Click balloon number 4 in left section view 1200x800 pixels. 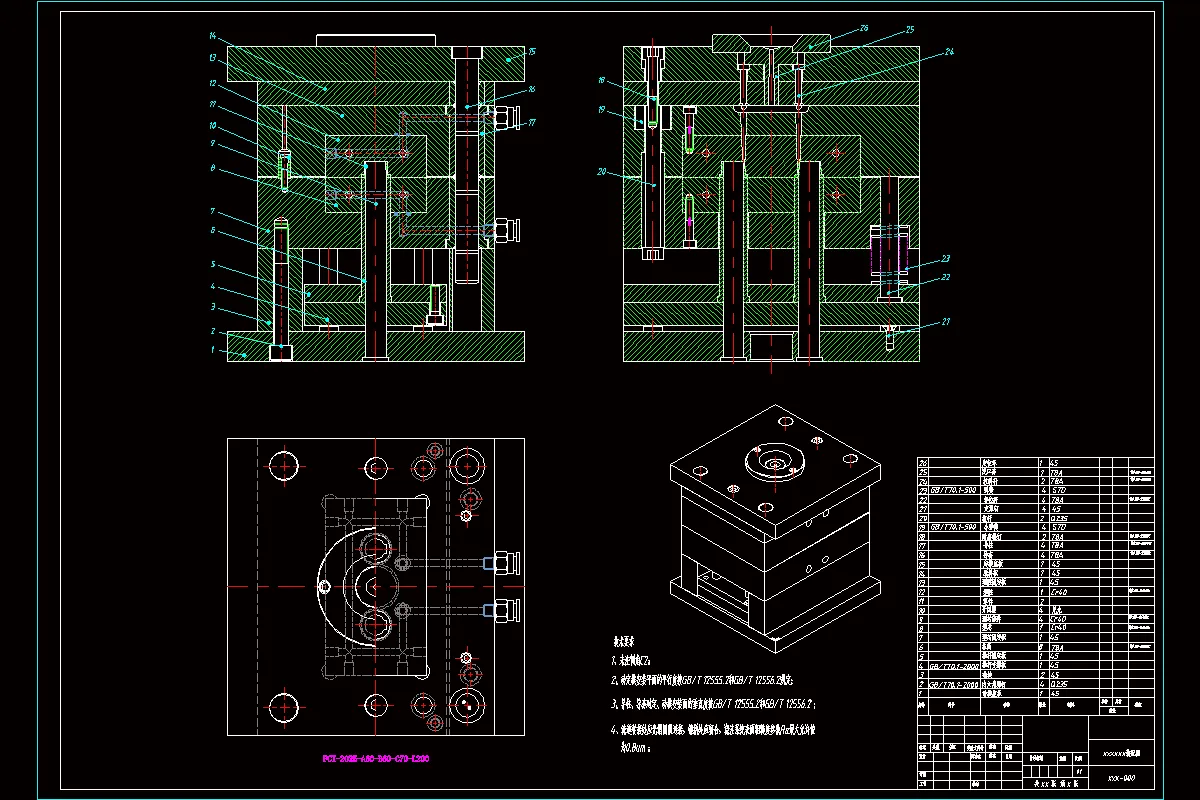(212, 288)
